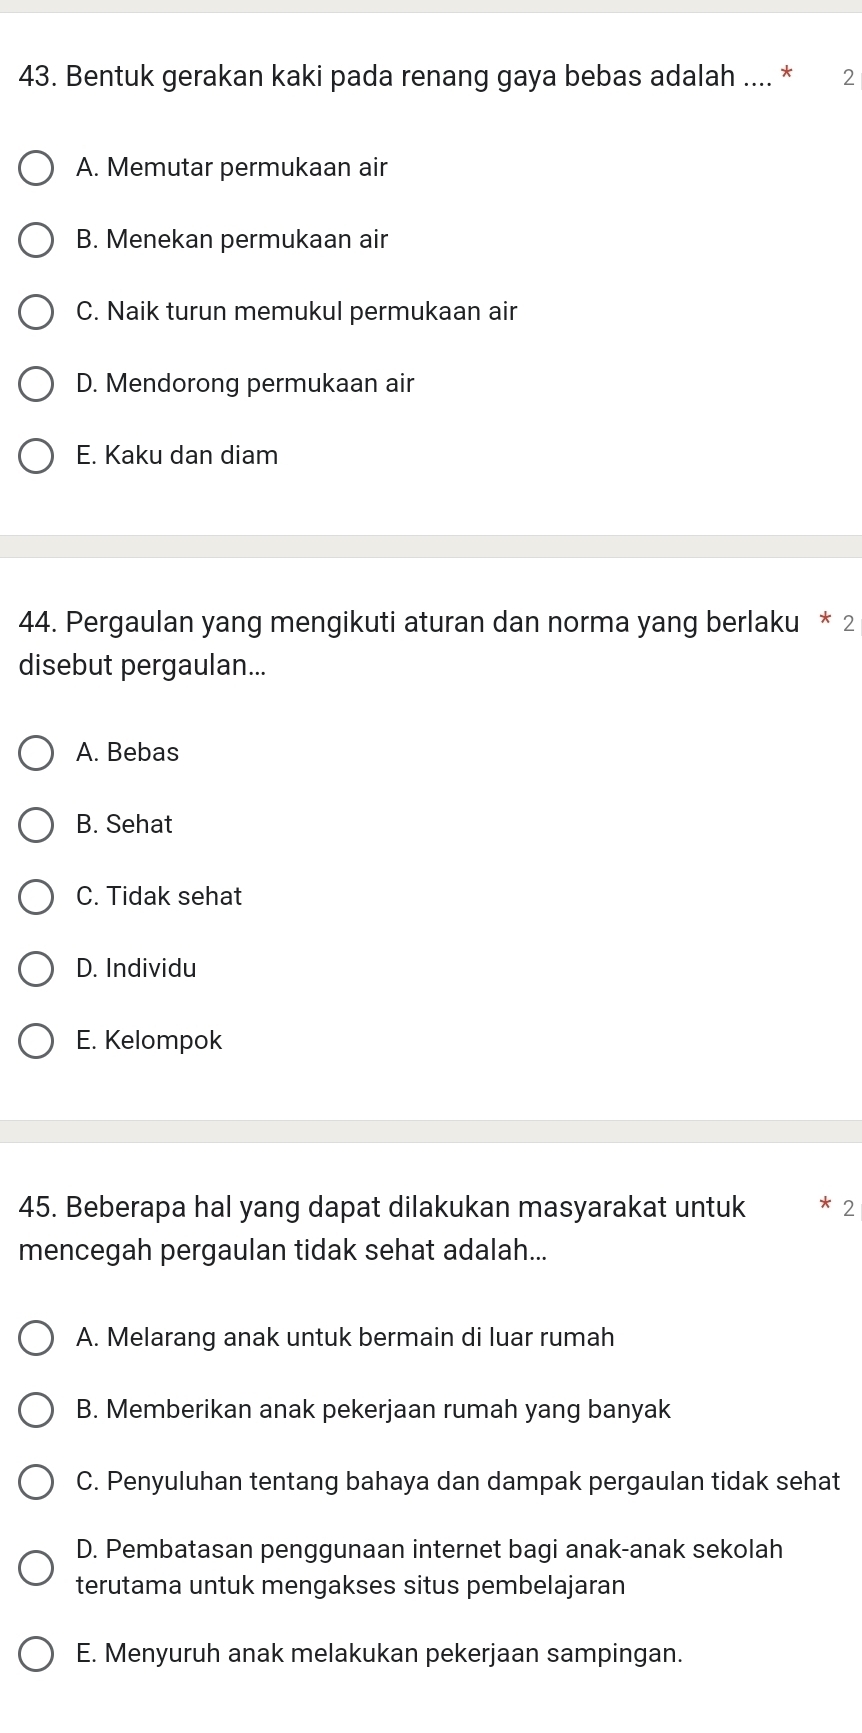The image size is (862, 1733).
Task: Select option A. Memutar permukaan air
Action: tap(37, 168)
